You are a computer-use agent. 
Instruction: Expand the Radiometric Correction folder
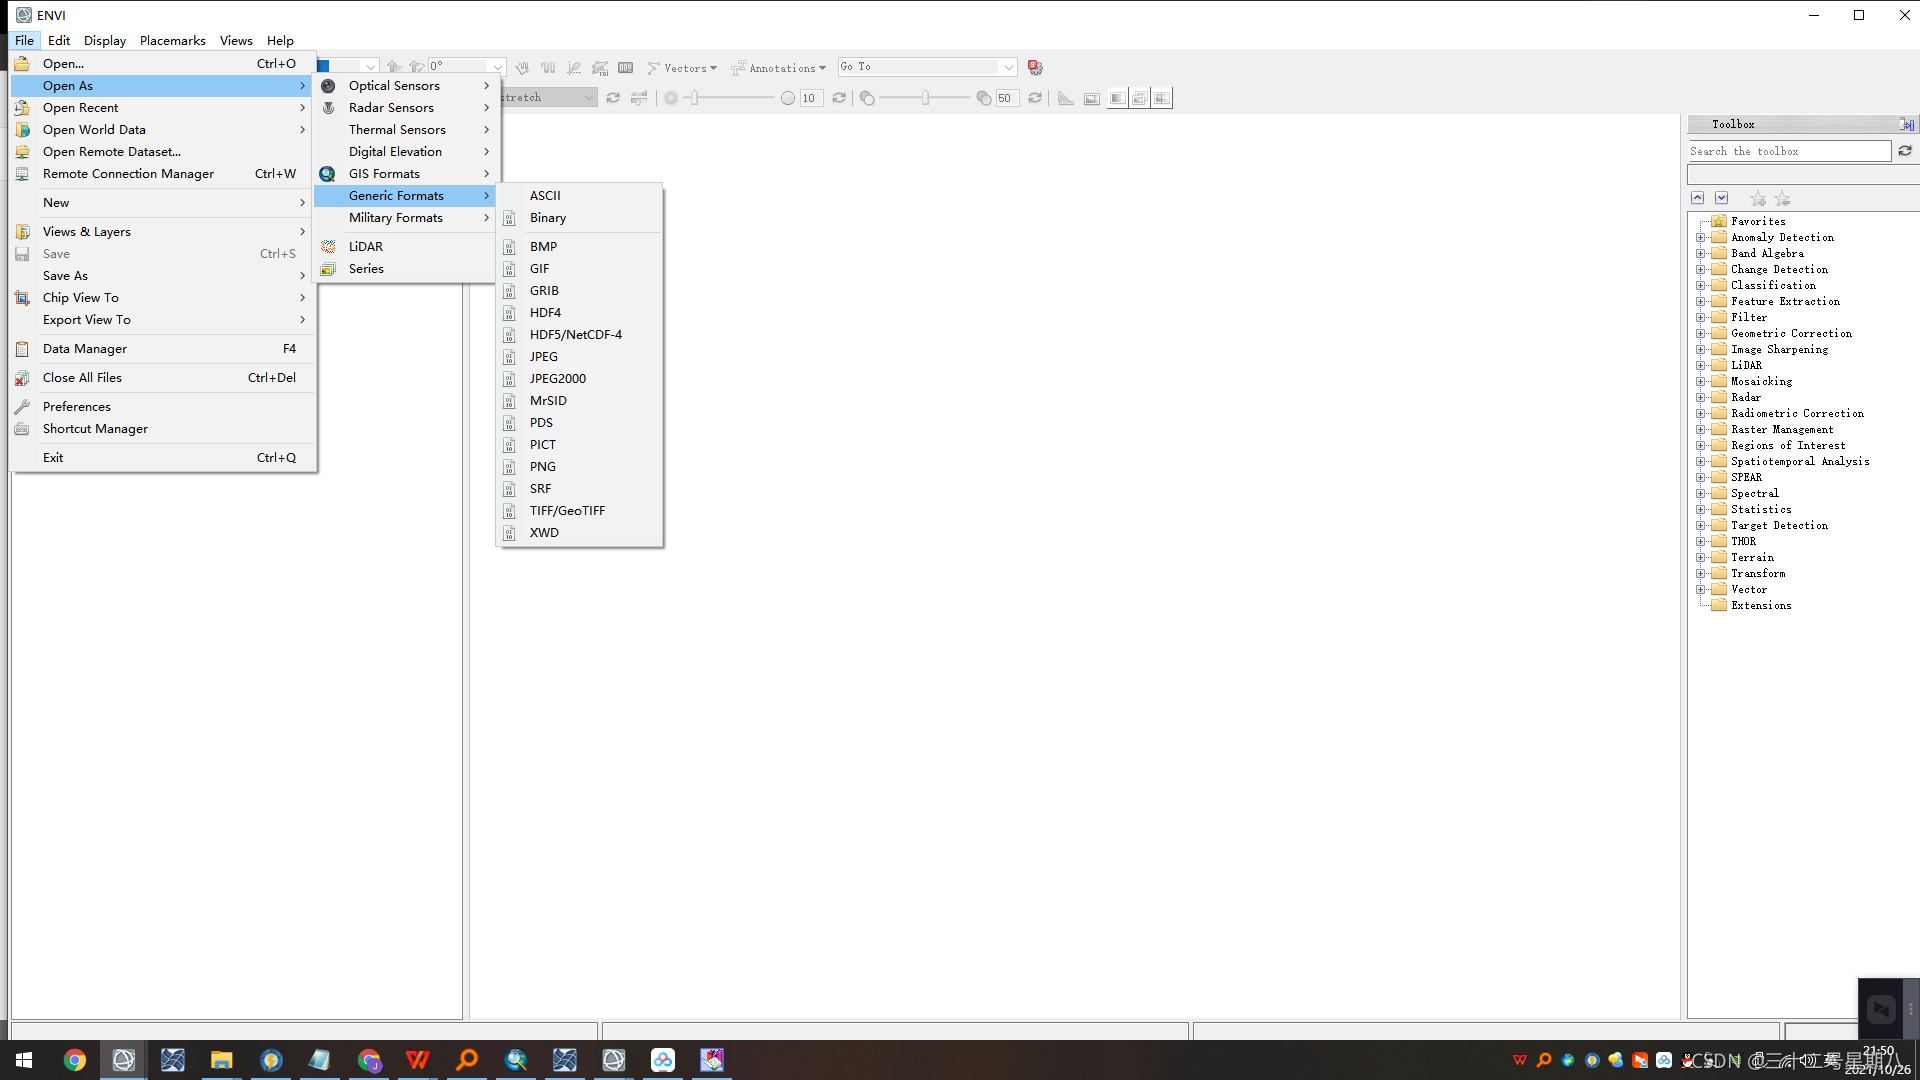(1700, 414)
